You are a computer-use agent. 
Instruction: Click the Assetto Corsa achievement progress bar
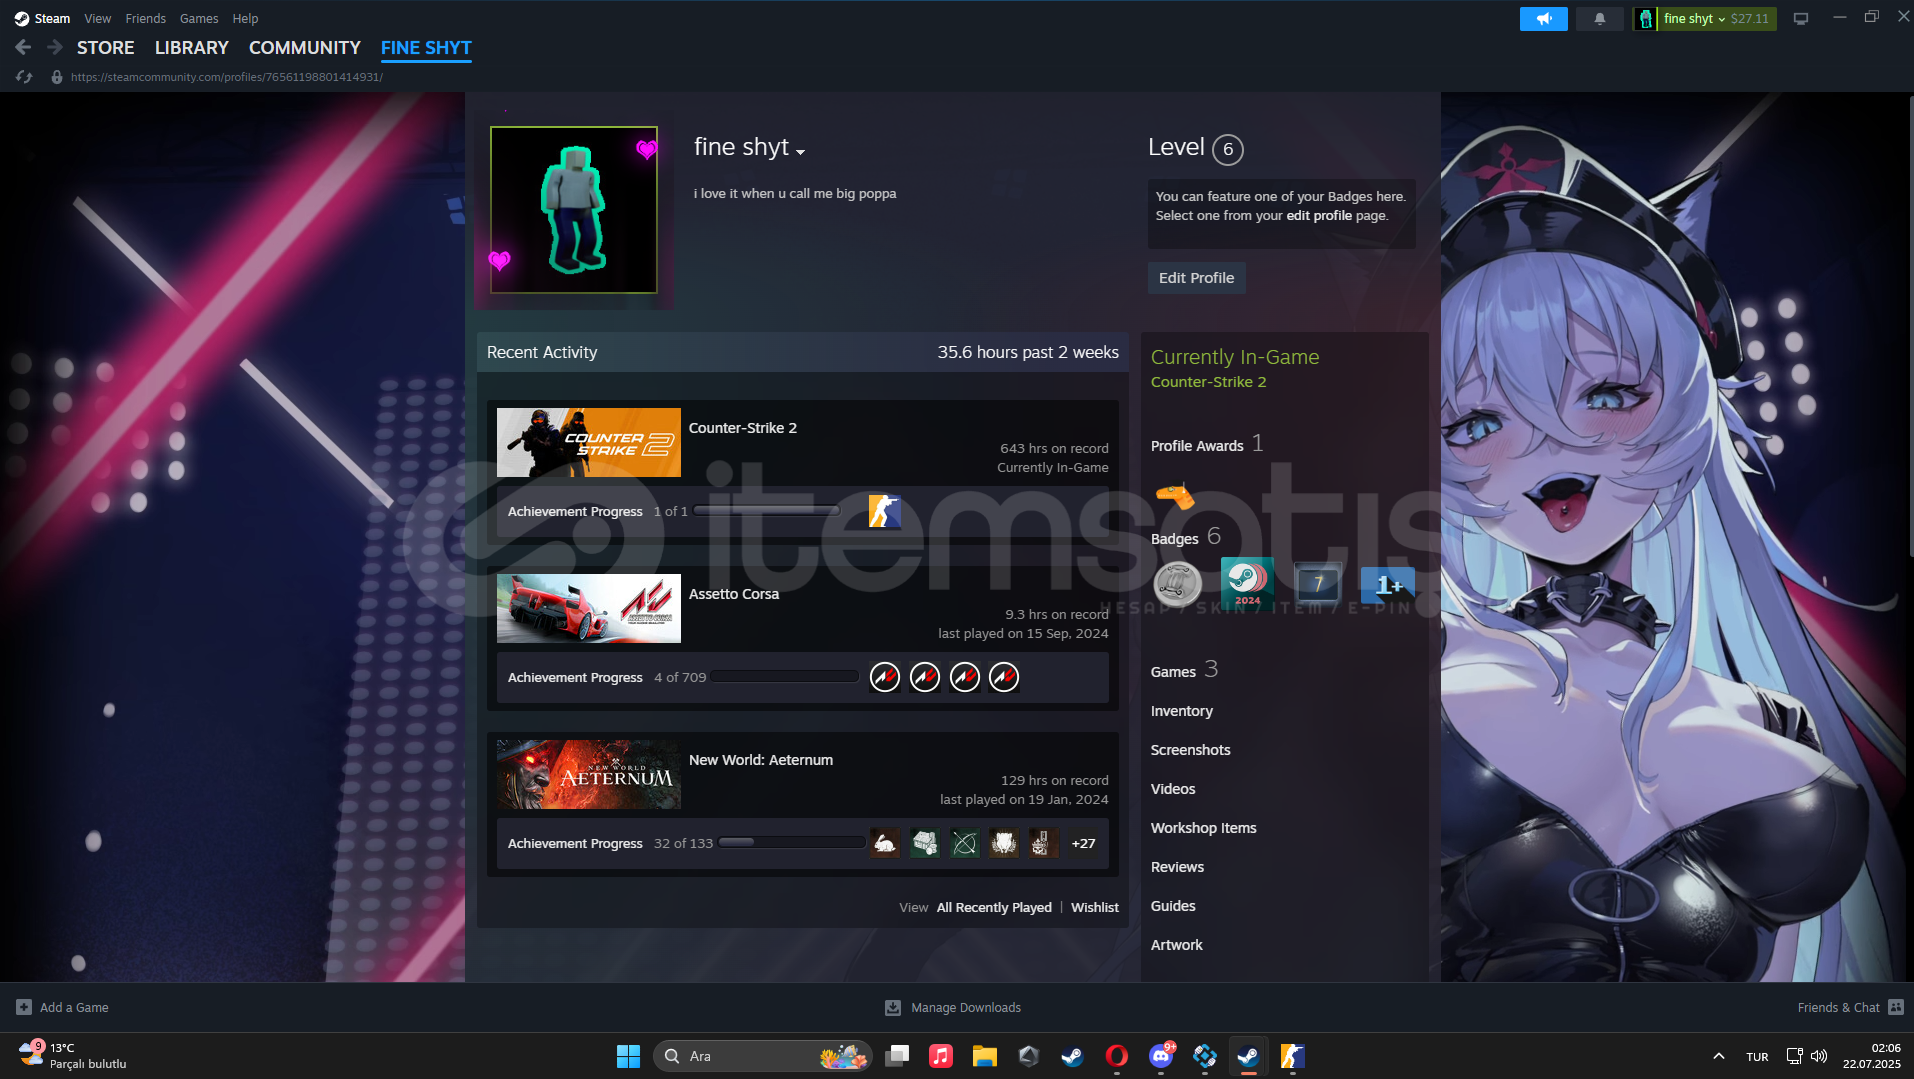pos(785,677)
